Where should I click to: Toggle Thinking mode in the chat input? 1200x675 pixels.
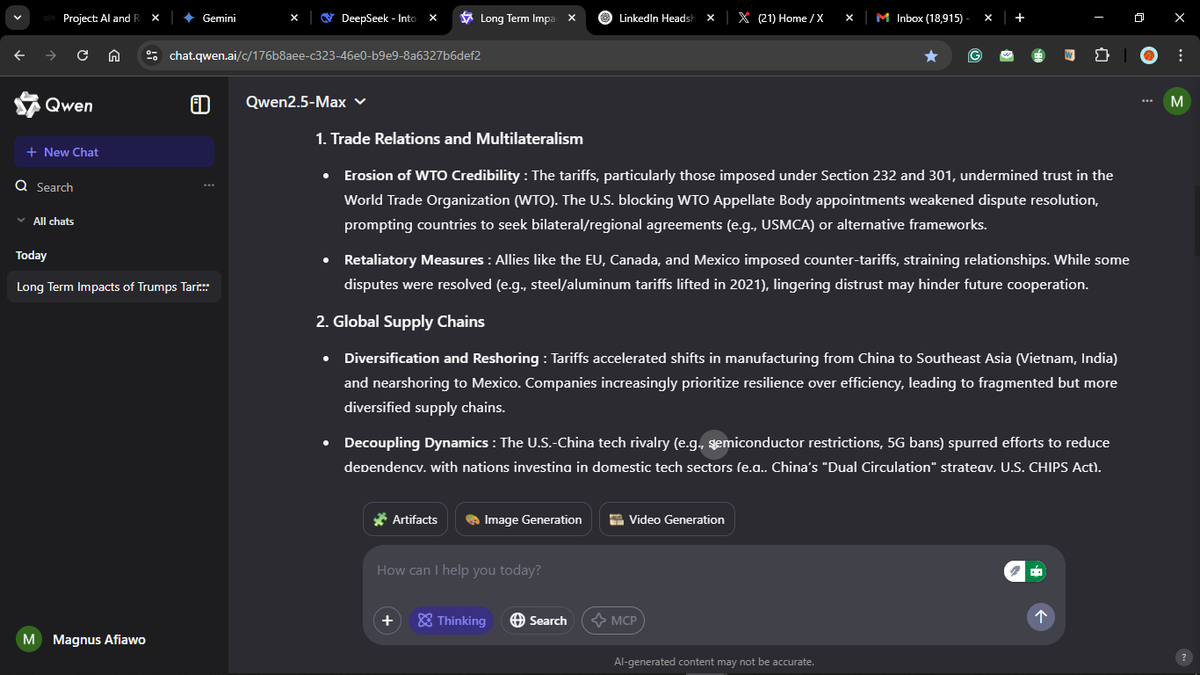click(452, 620)
